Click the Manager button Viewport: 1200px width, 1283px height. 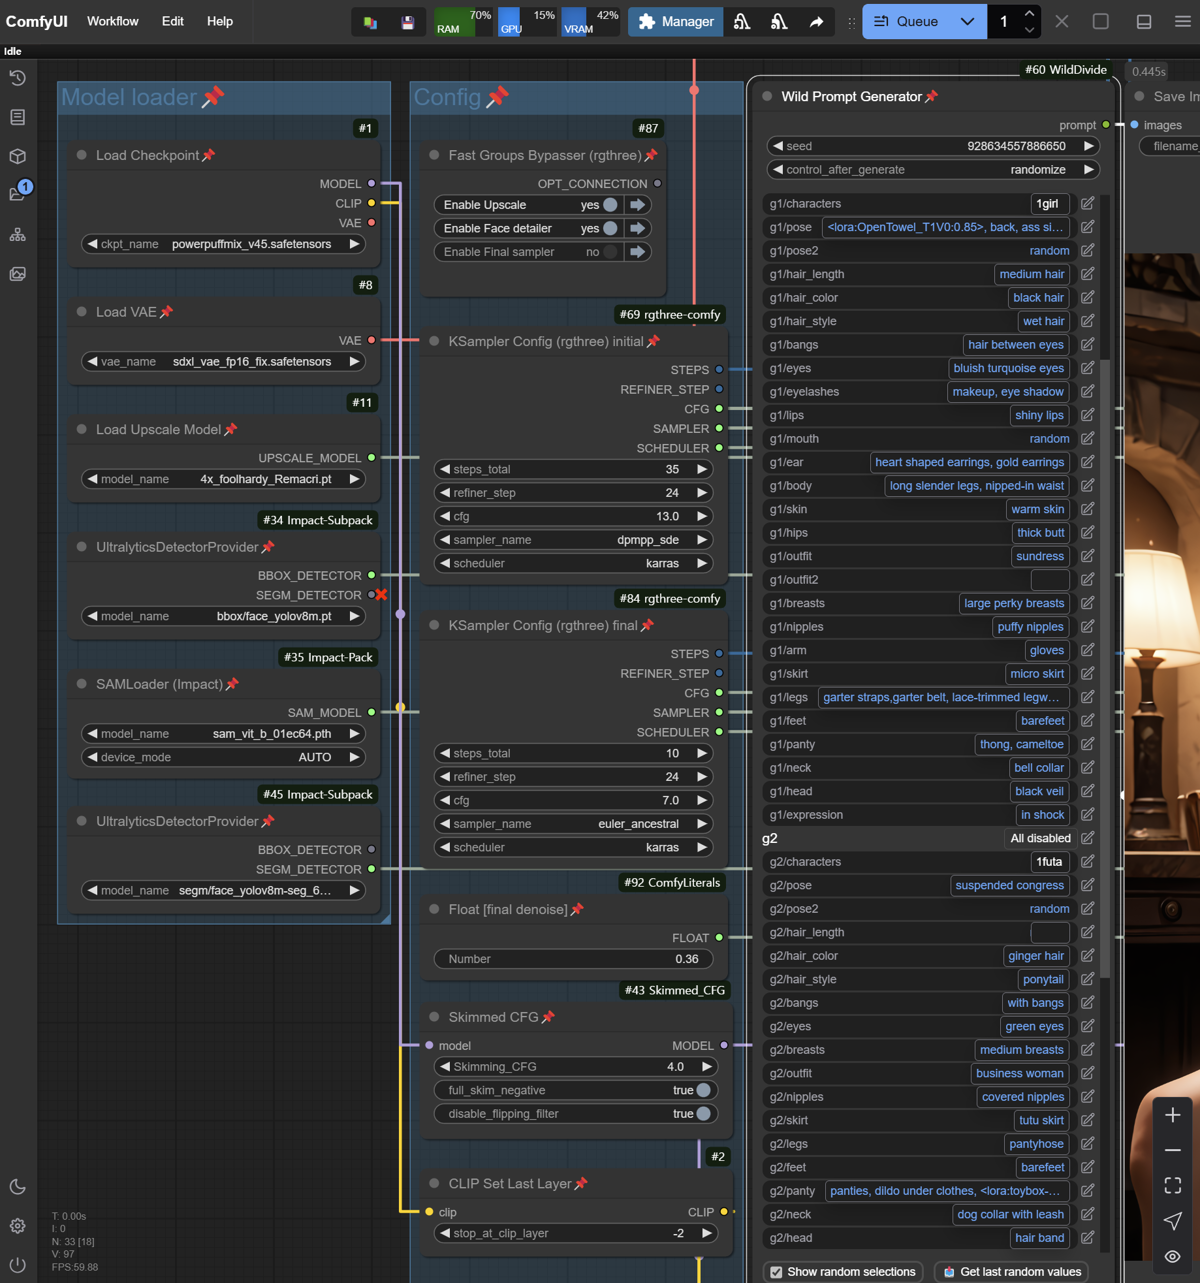pos(676,21)
